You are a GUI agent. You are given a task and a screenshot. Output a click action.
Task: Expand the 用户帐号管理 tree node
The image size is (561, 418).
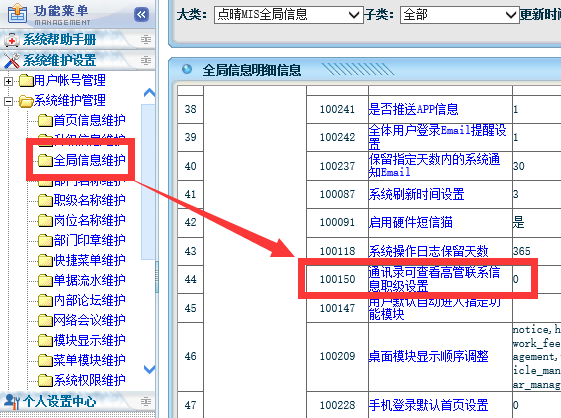(8, 81)
